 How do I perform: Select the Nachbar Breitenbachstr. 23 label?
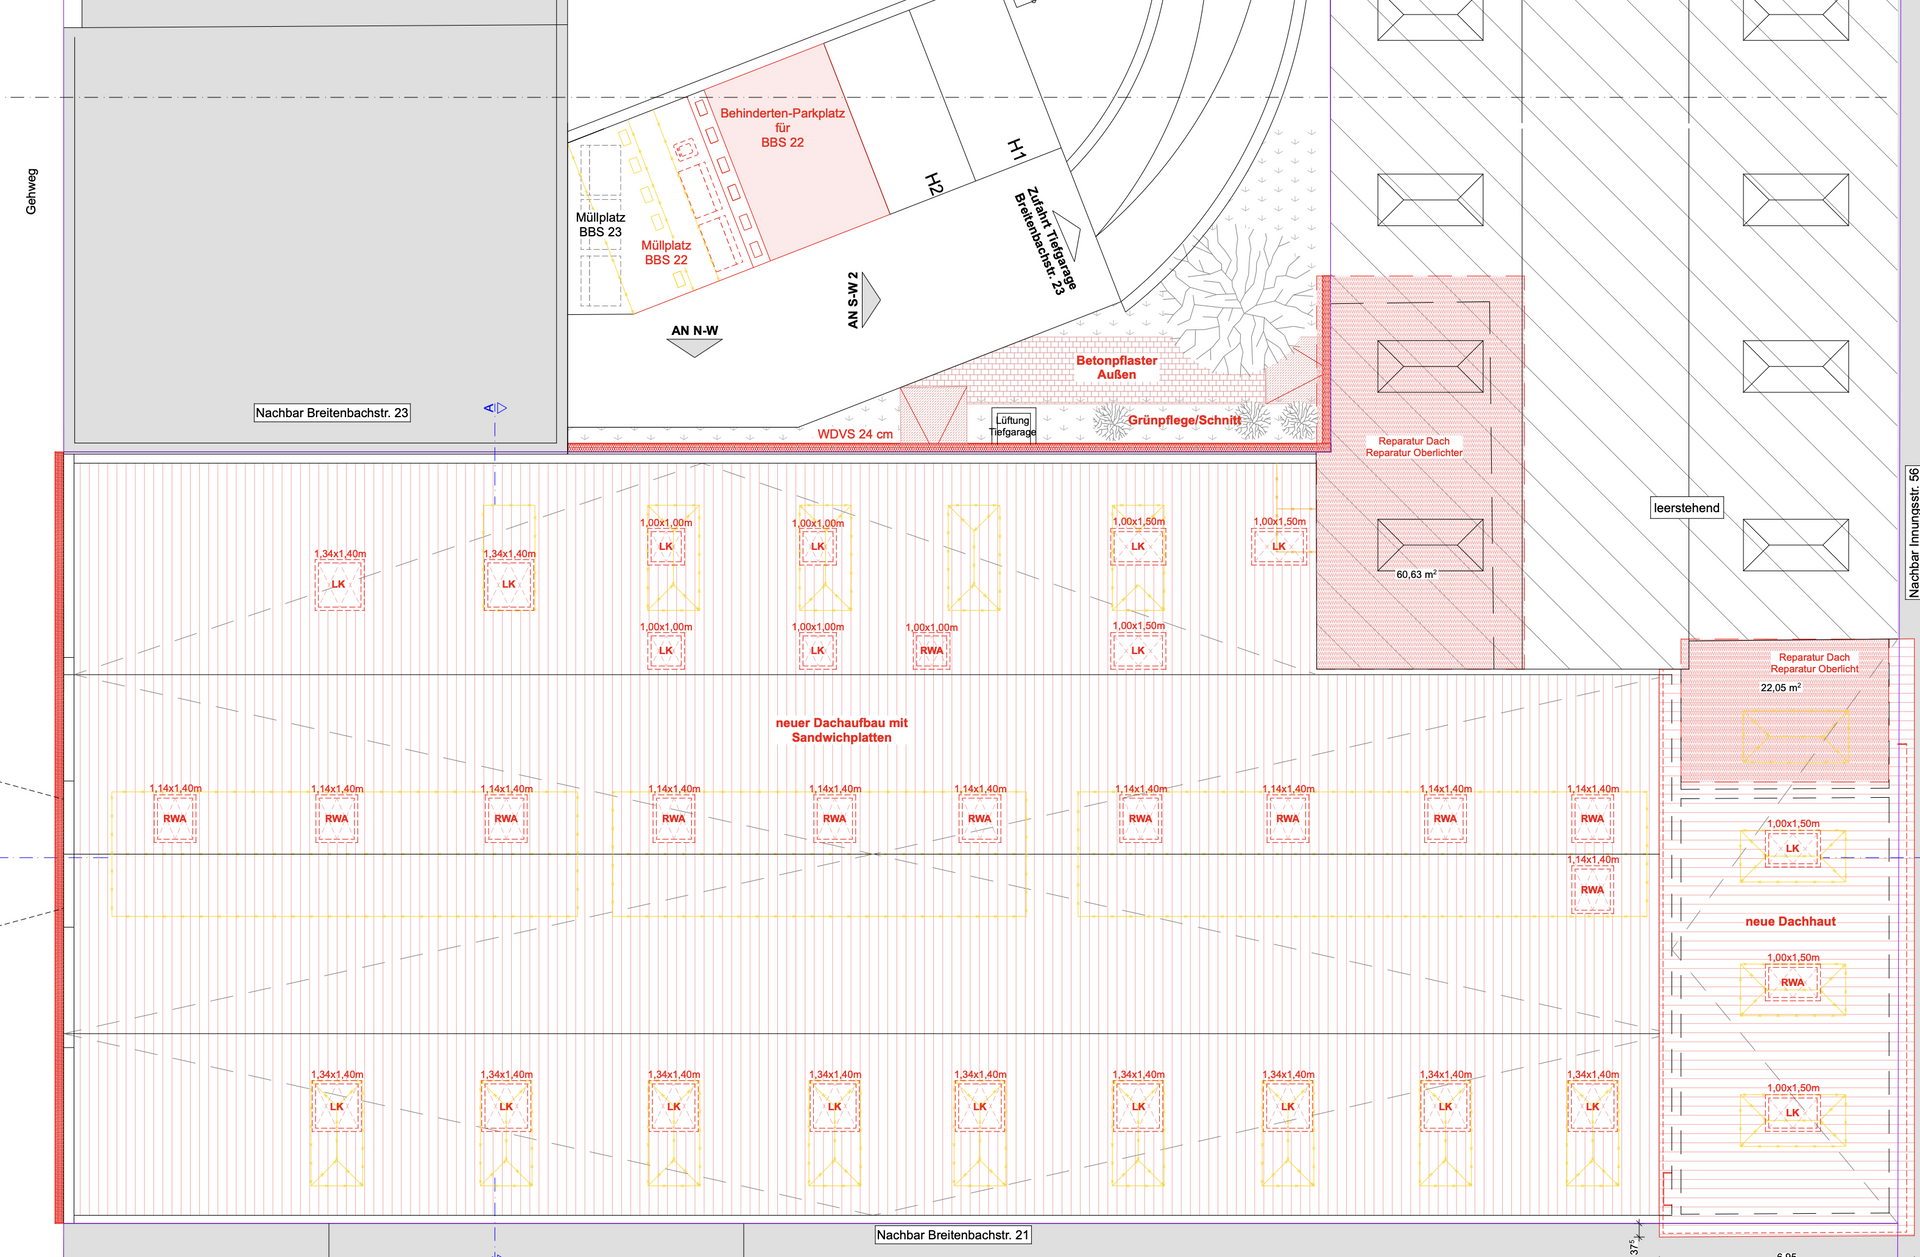pyautogui.click(x=332, y=413)
